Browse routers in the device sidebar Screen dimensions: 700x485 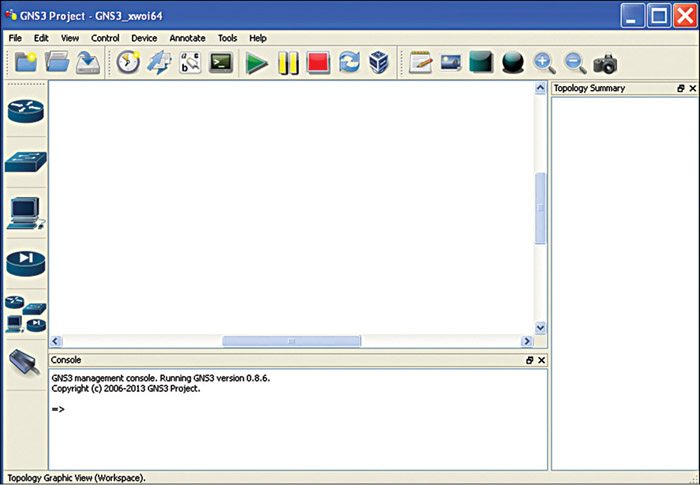click(25, 110)
